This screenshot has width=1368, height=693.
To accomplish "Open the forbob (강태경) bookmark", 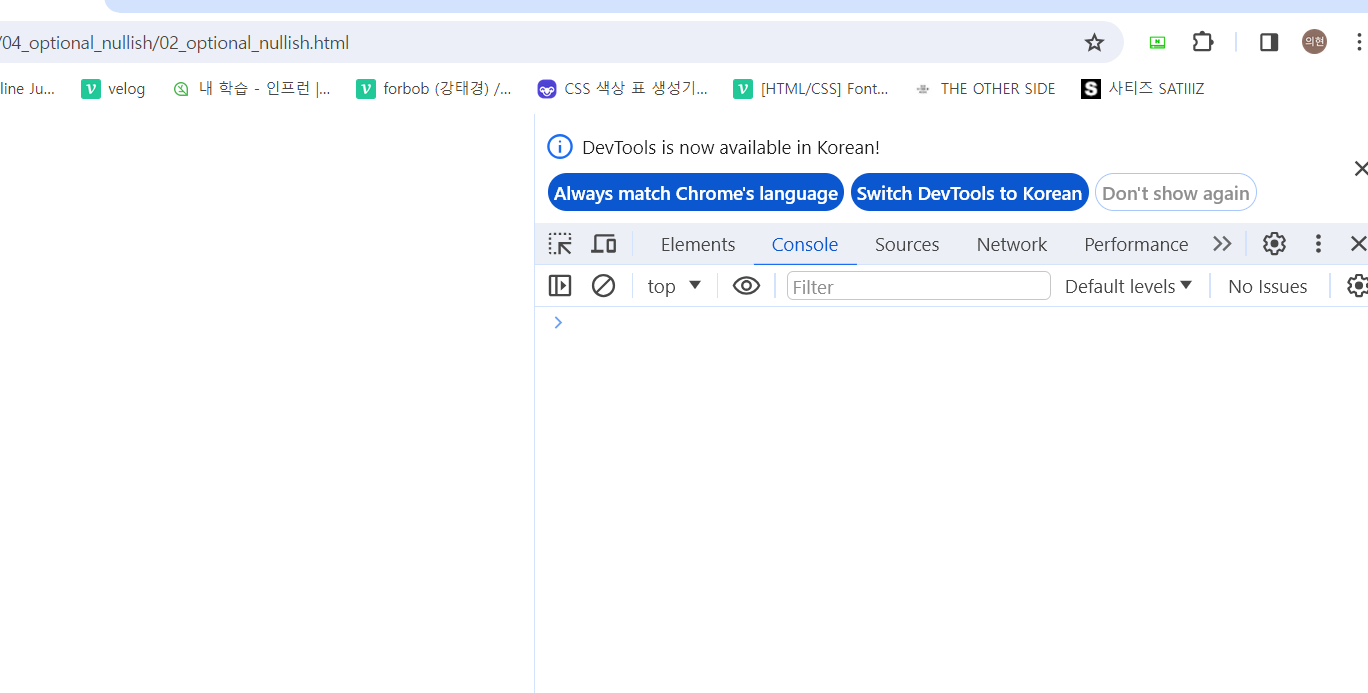I will tap(434, 89).
